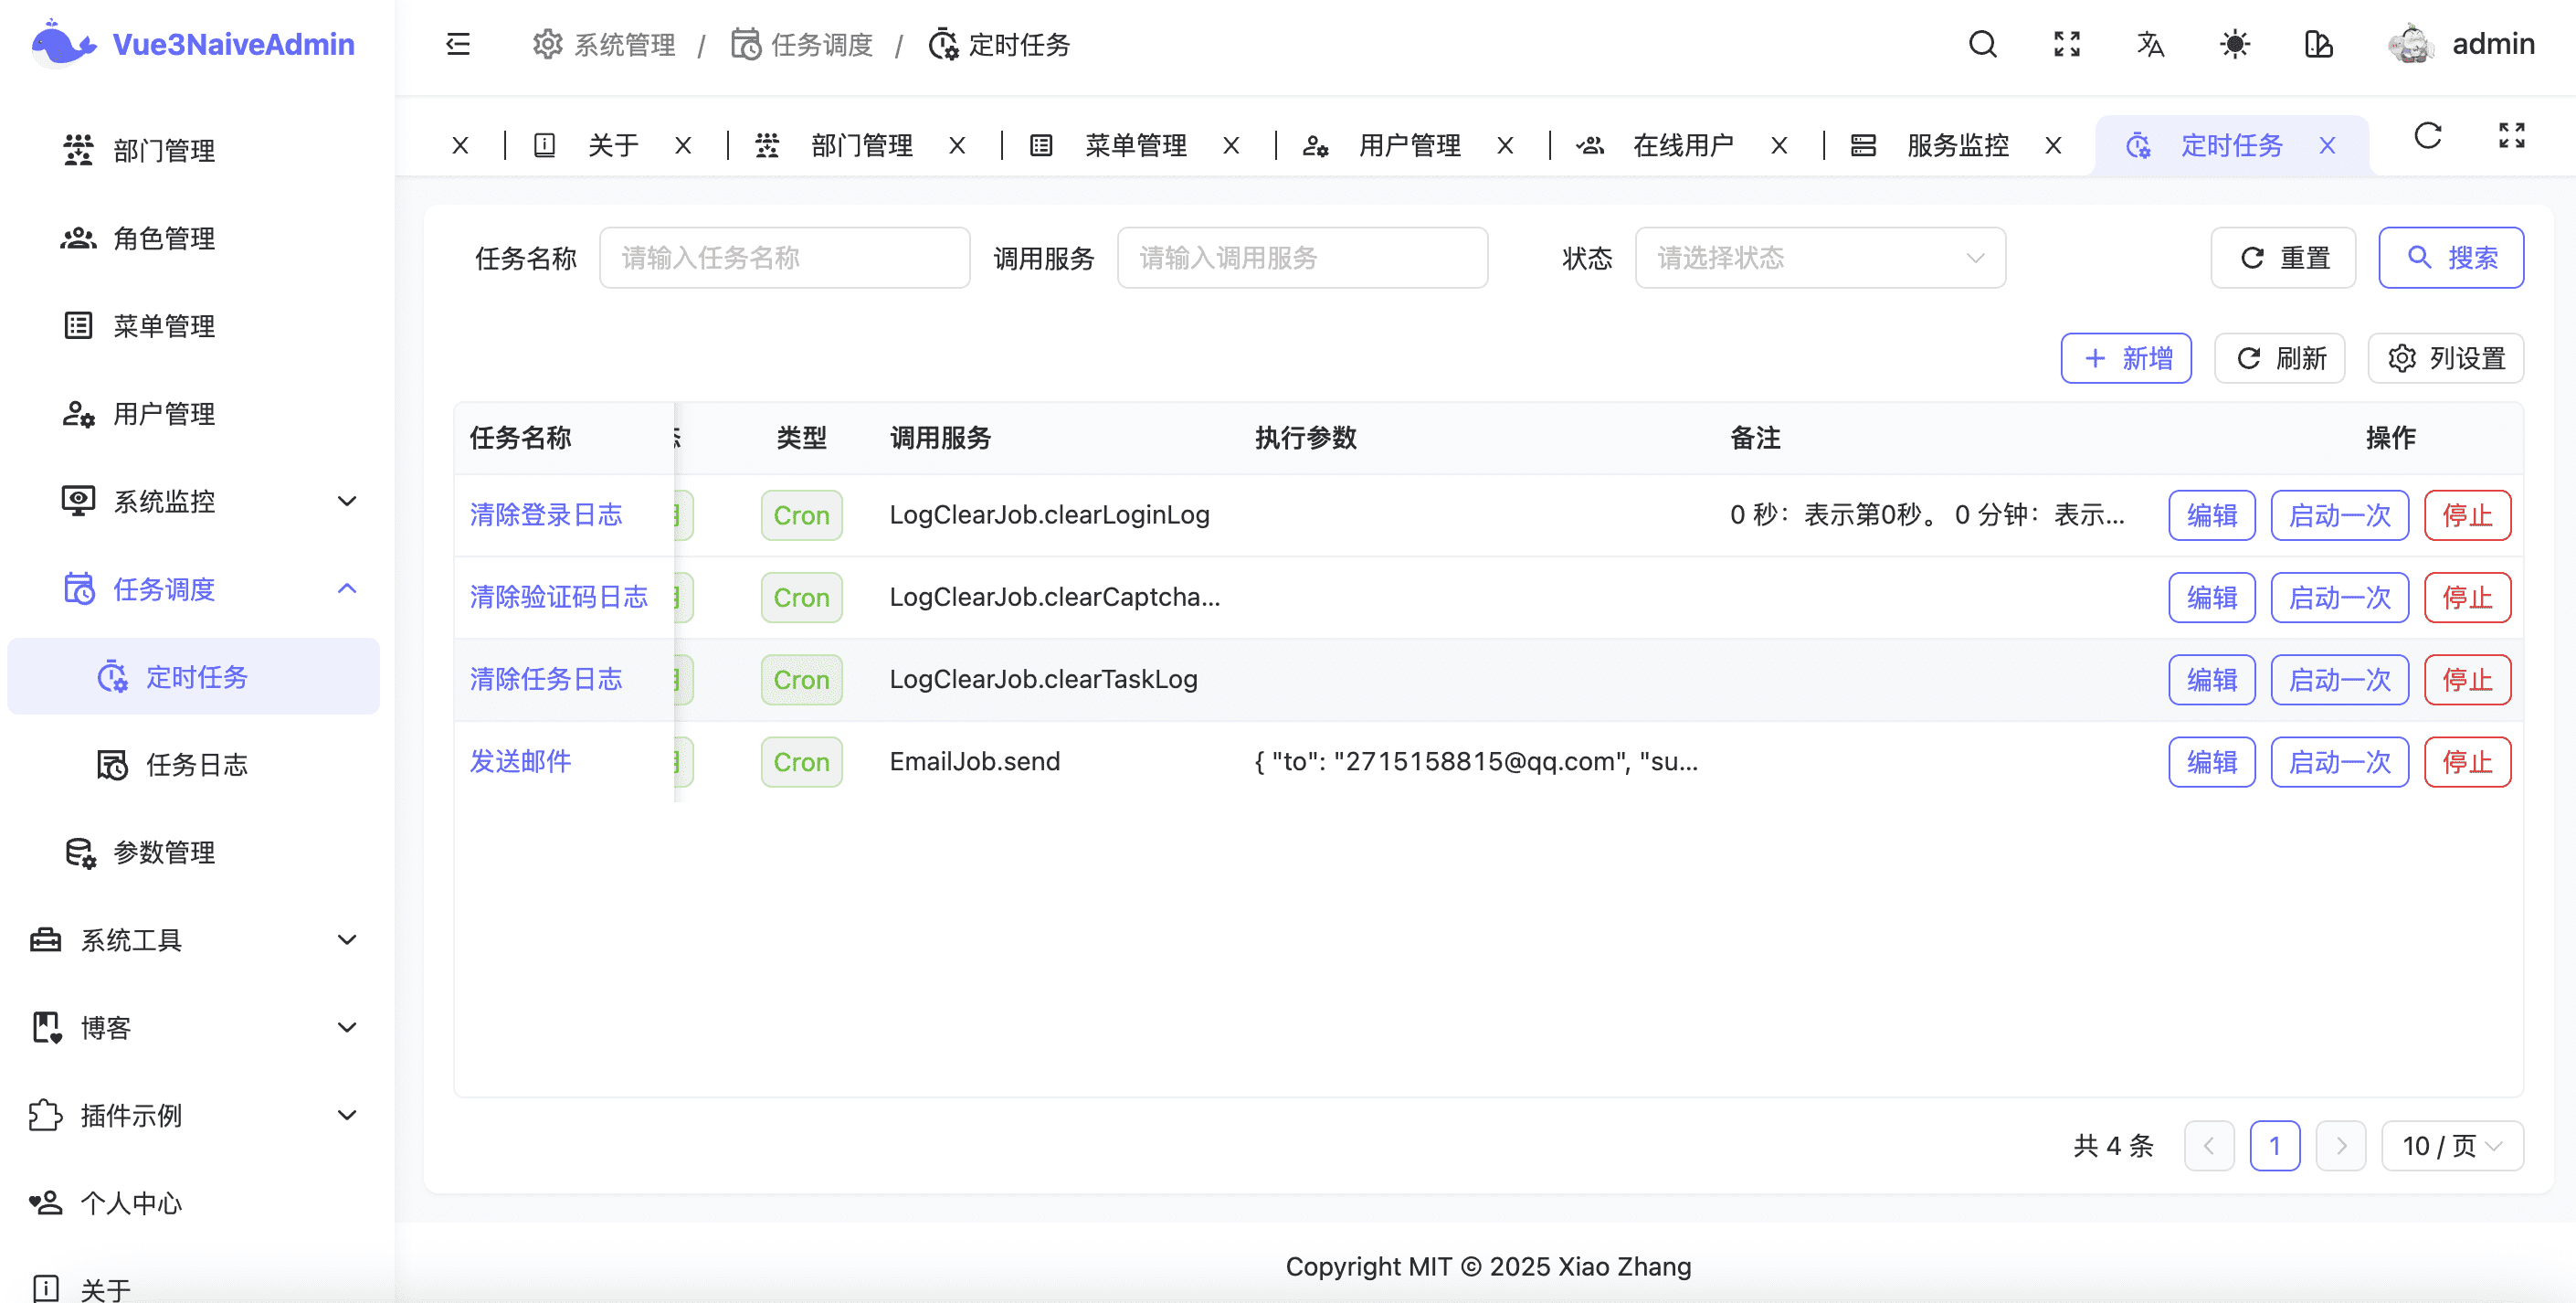Open 列设置 column settings

pyautogui.click(x=2446, y=358)
